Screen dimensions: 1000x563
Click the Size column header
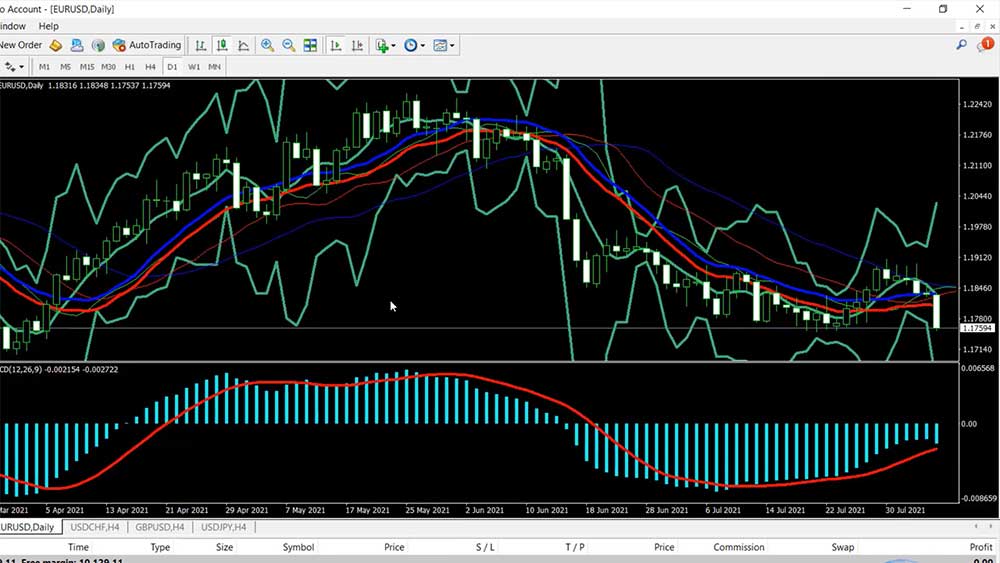click(x=224, y=547)
